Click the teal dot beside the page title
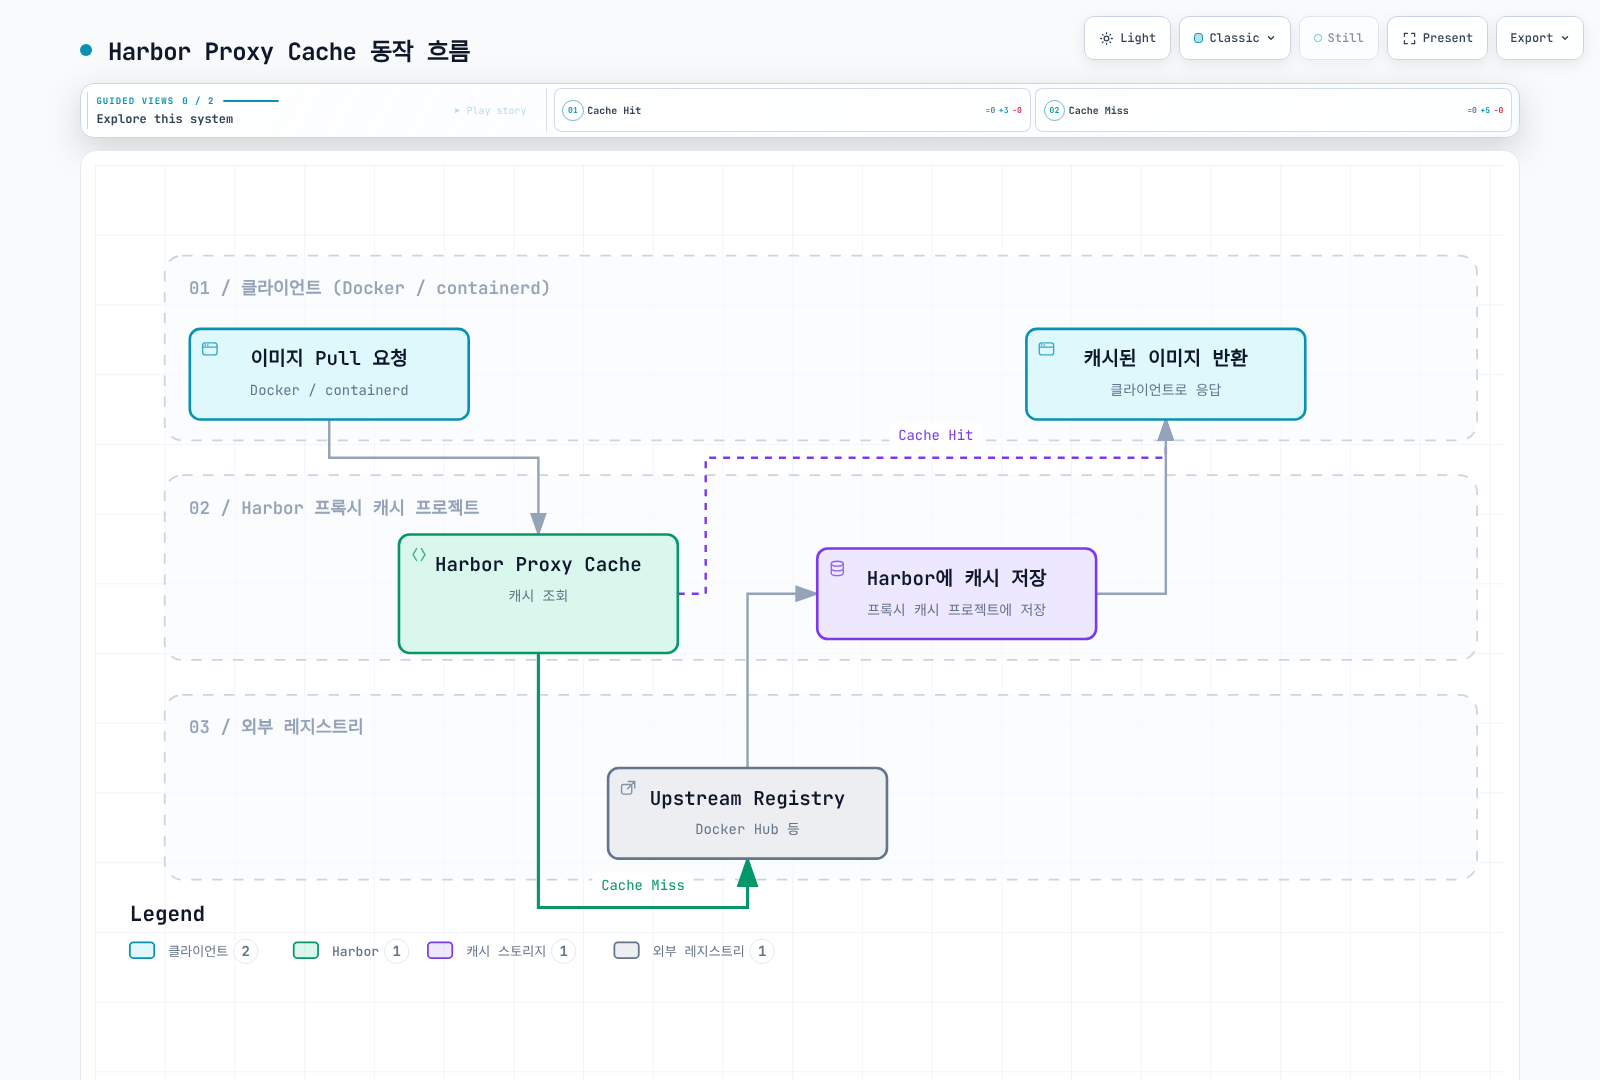The width and height of the screenshot is (1600, 1080). click(x=86, y=50)
